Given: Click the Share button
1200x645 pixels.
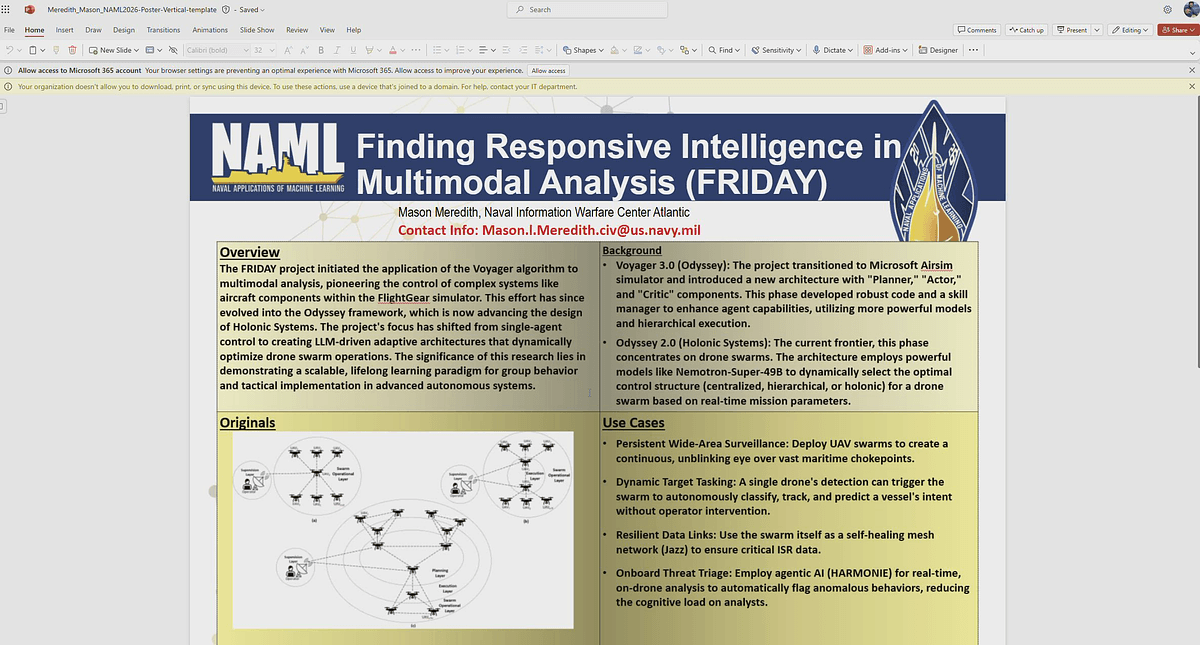Looking at the screenshot, I should (x=1177, y=30).
